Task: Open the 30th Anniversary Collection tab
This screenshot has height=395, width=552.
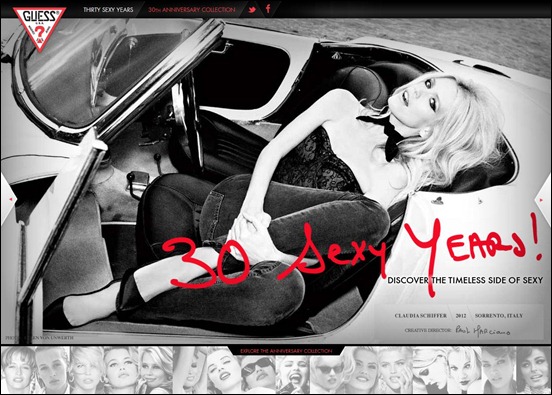Action: tap(192, 10)
